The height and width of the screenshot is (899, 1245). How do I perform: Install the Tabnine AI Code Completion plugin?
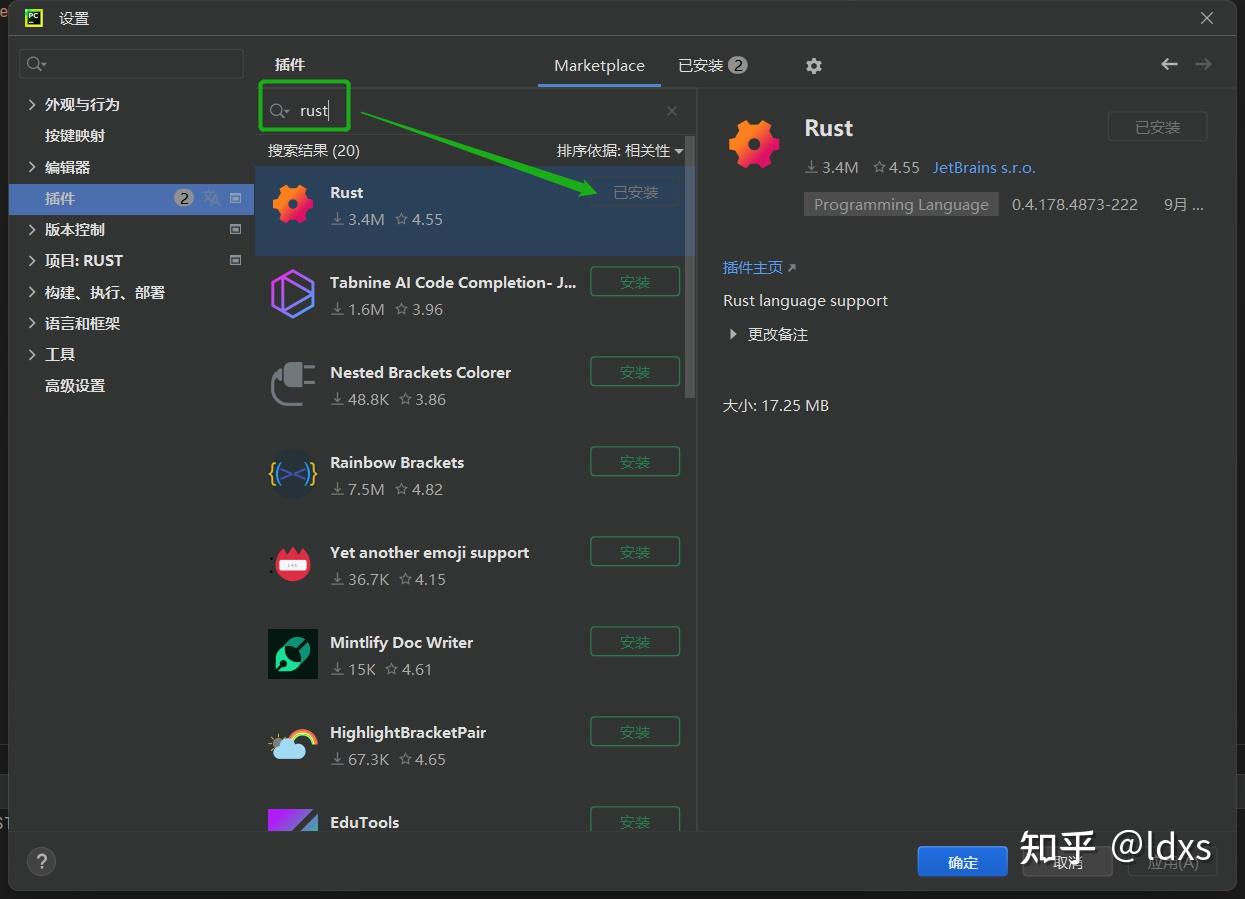[x=634, y=281]
